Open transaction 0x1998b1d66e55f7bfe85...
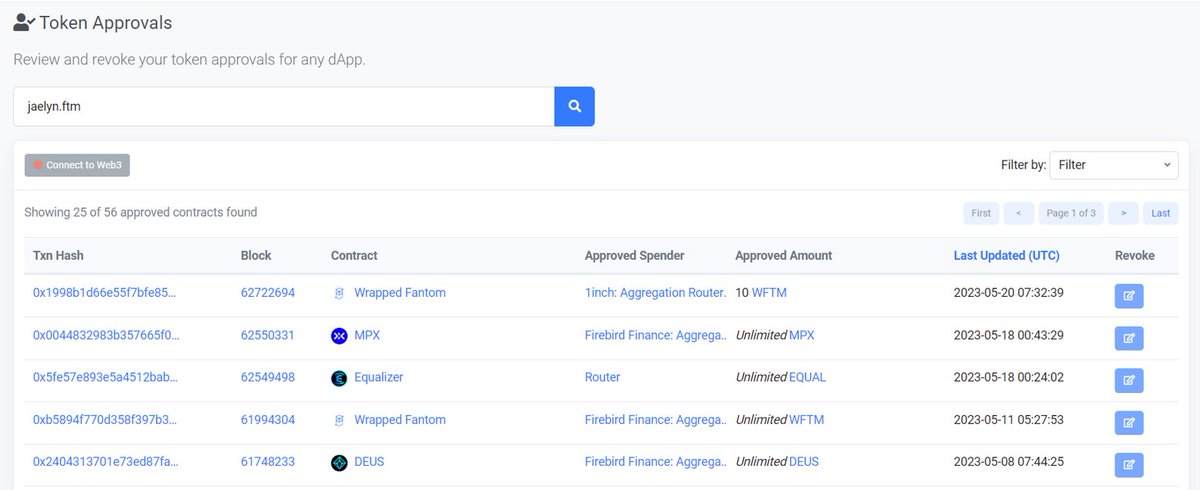The width and height of the screenshot is (1200, 490). click(105, 293)
